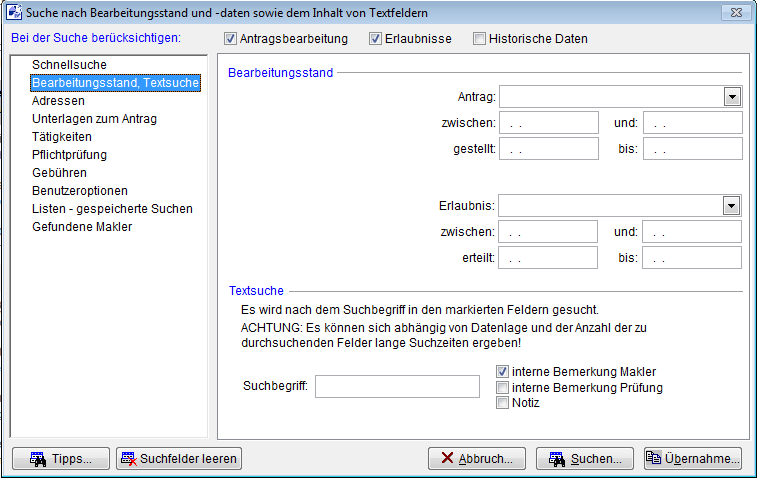757x478 pixels.
Task: Click the red X icon on Abbruch
Action: (x=445, y=459)
